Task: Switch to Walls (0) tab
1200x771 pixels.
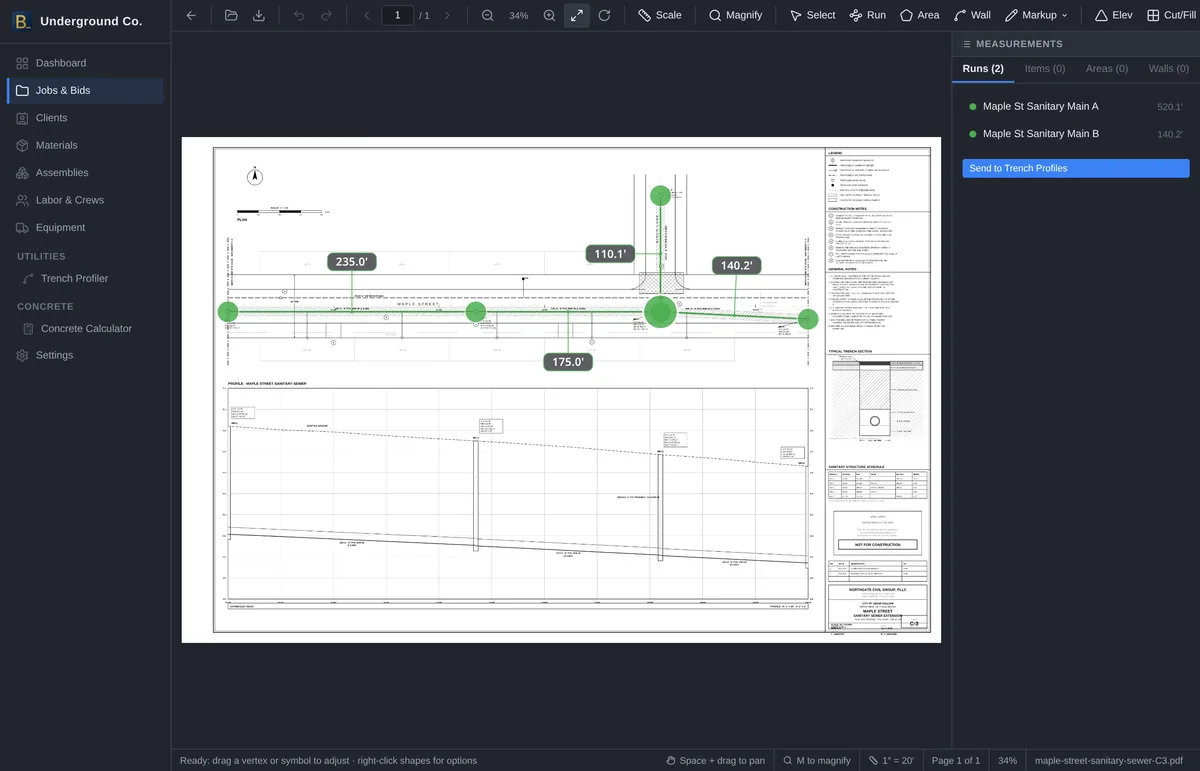Action: (x=1169, y=69)
